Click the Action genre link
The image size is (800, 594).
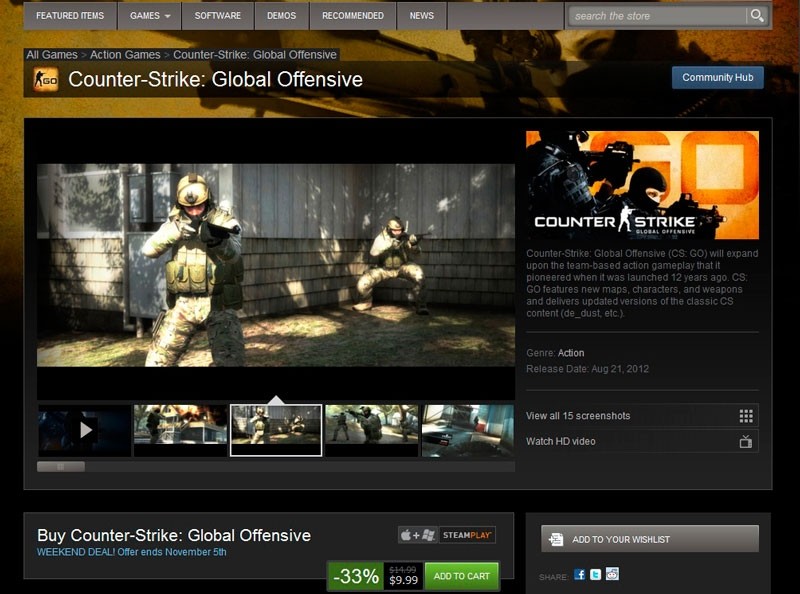[571, 353]
